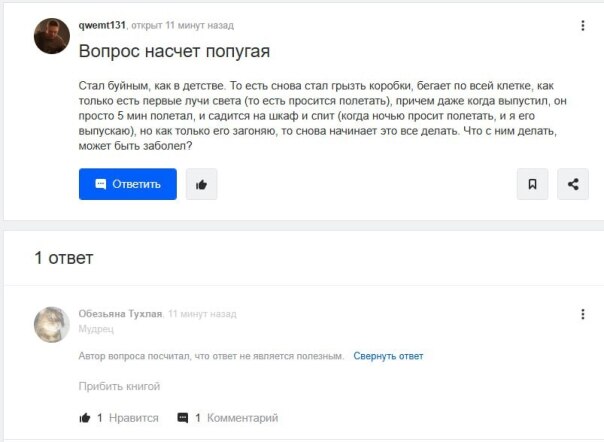
Task: Open the qwemt131 username link
Action: coord(102,25)
